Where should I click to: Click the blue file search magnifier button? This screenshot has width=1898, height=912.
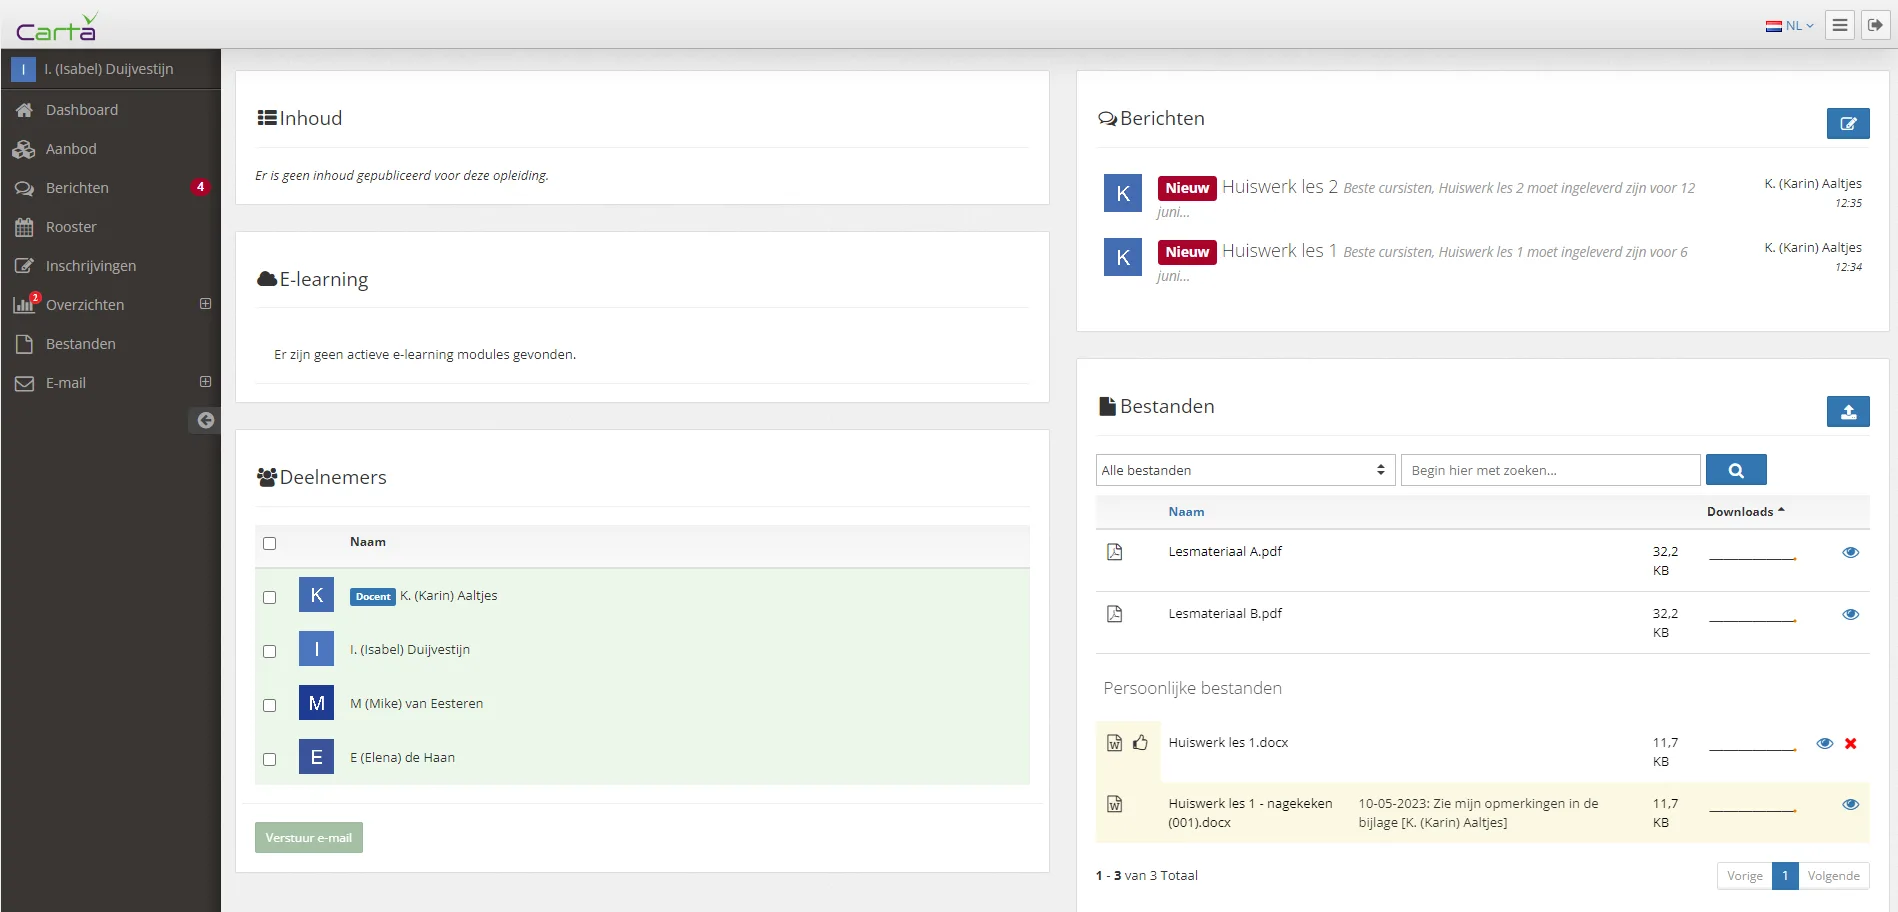click(x=1735, y=470)
